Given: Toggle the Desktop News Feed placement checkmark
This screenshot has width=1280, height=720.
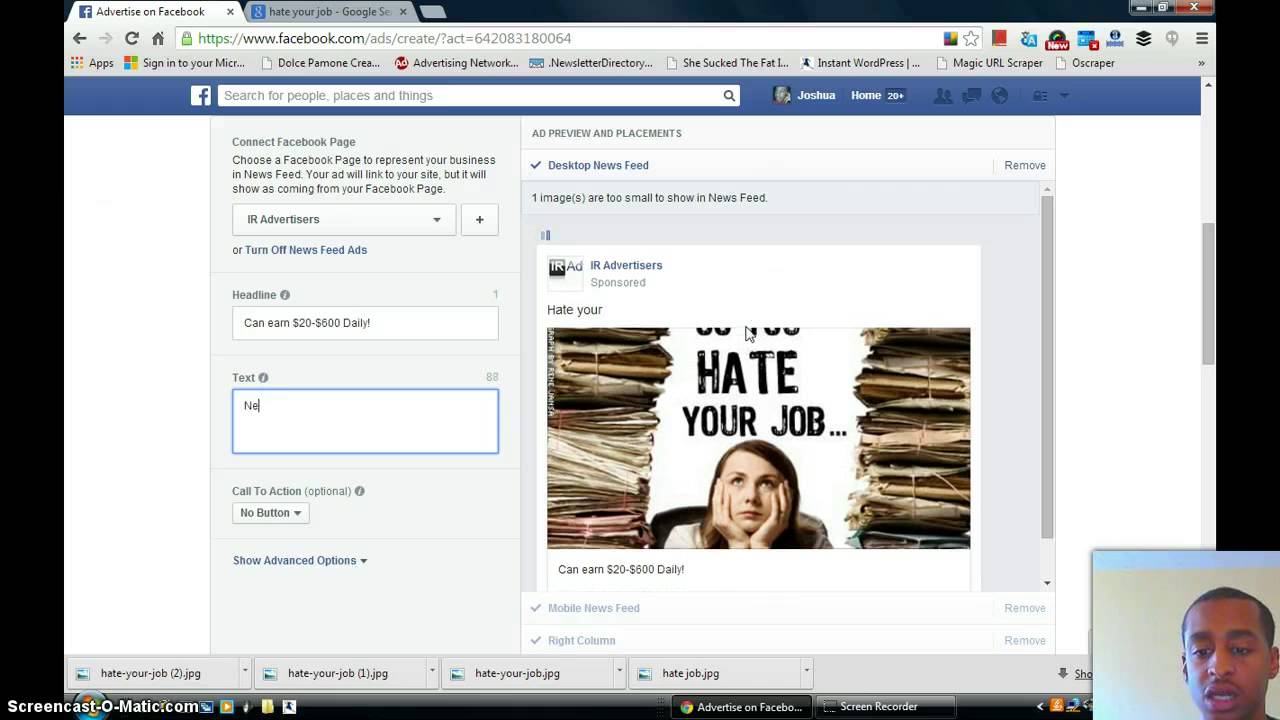Looking at the screenshot, I should 536,165.
